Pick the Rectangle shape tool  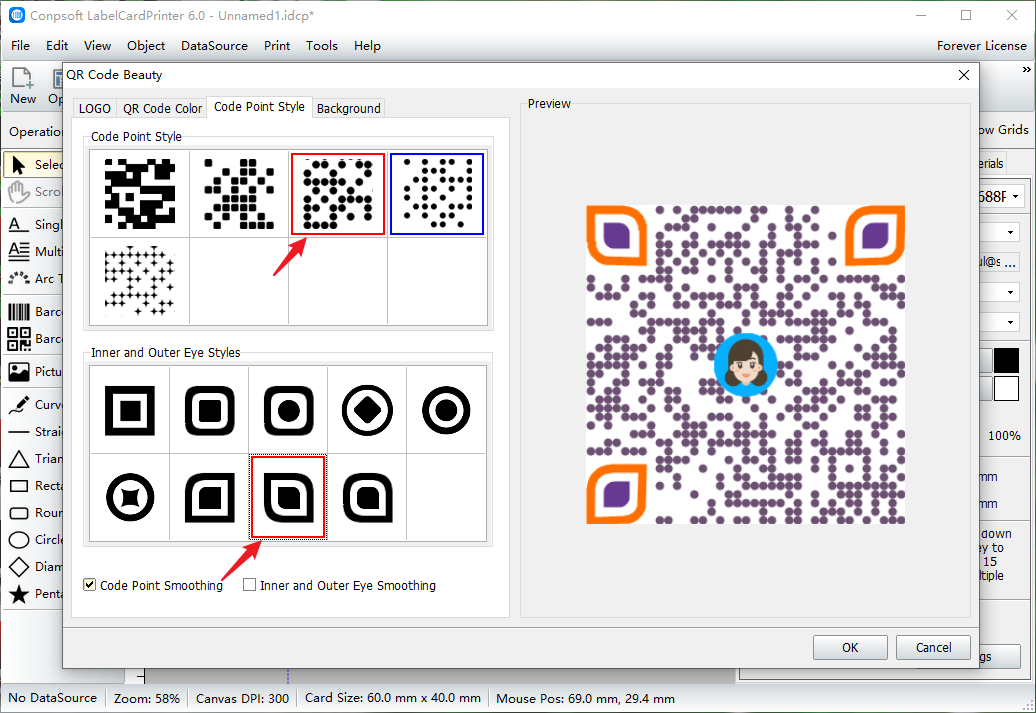click(33, 486)
